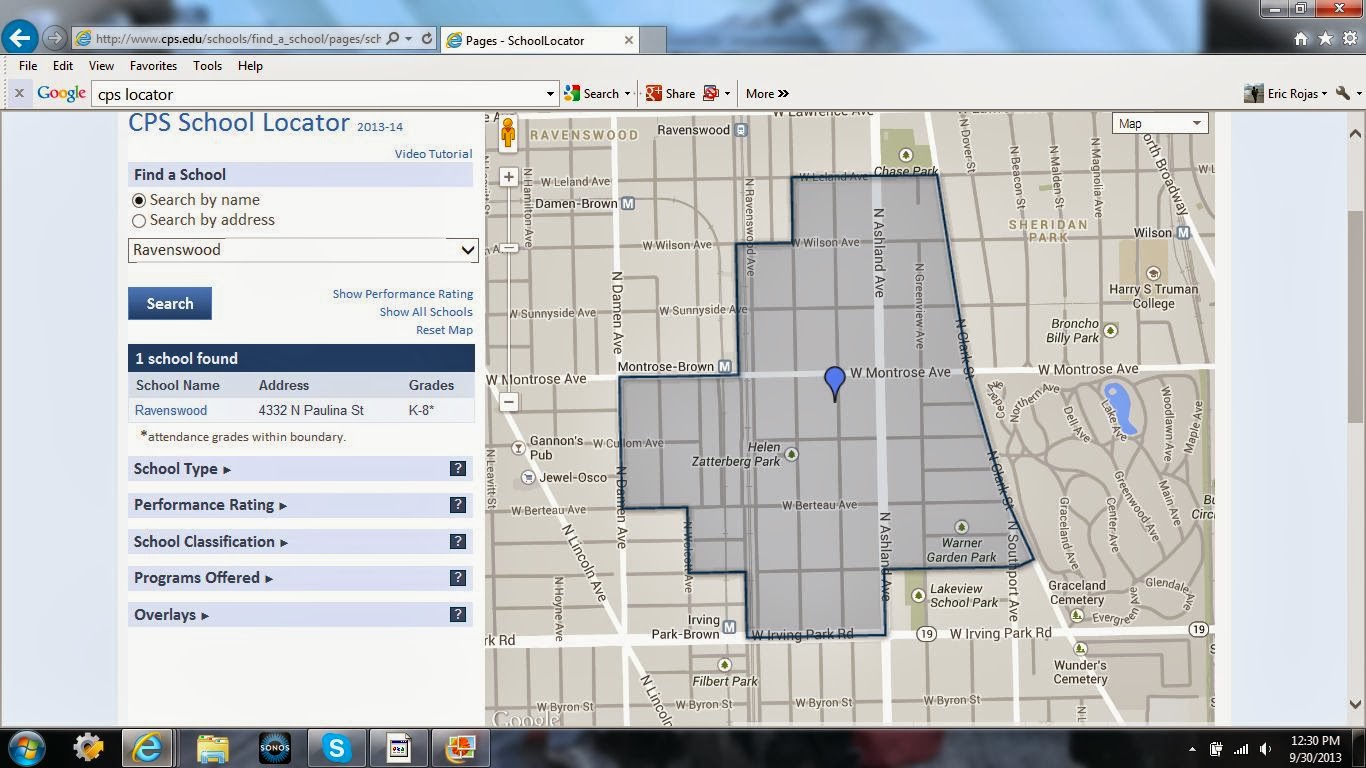1366x768 pixels.
Task: Click the browser Forward arrow button
Action: [x=54, y=39]
